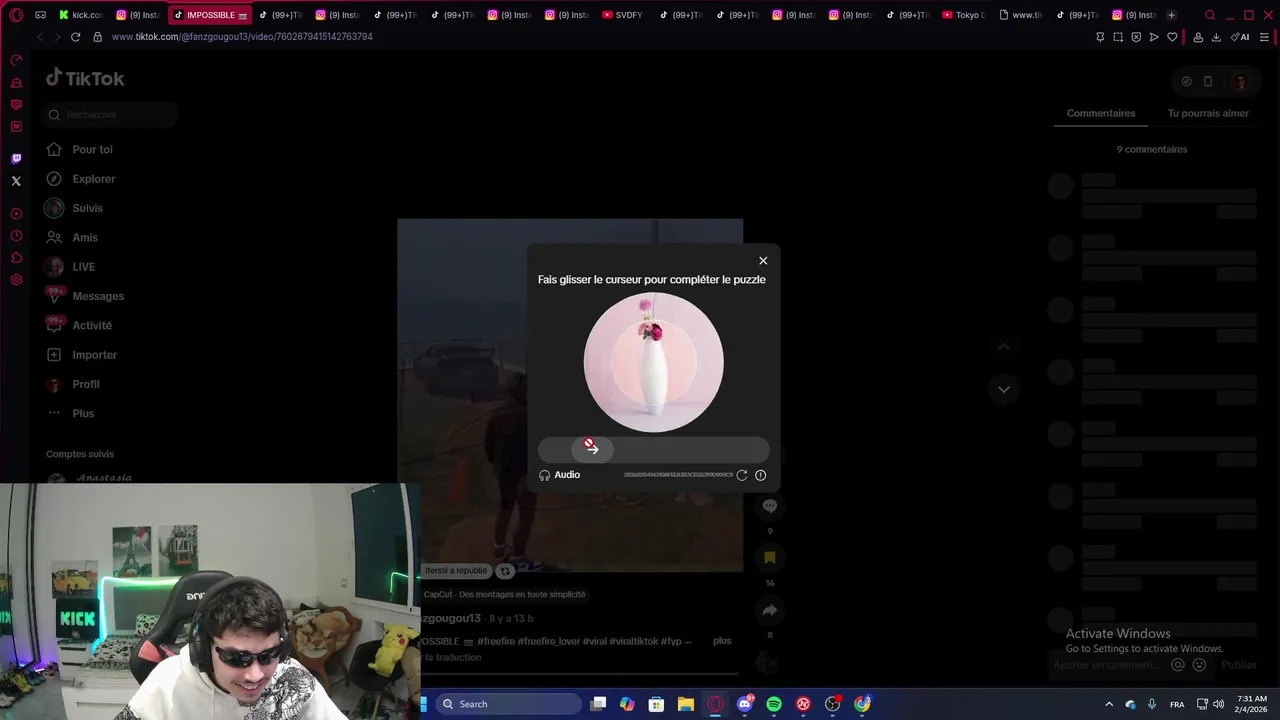Go forward in browser history
The width and height of the screenshot is (1280, 720).
[x=57, y=37]
